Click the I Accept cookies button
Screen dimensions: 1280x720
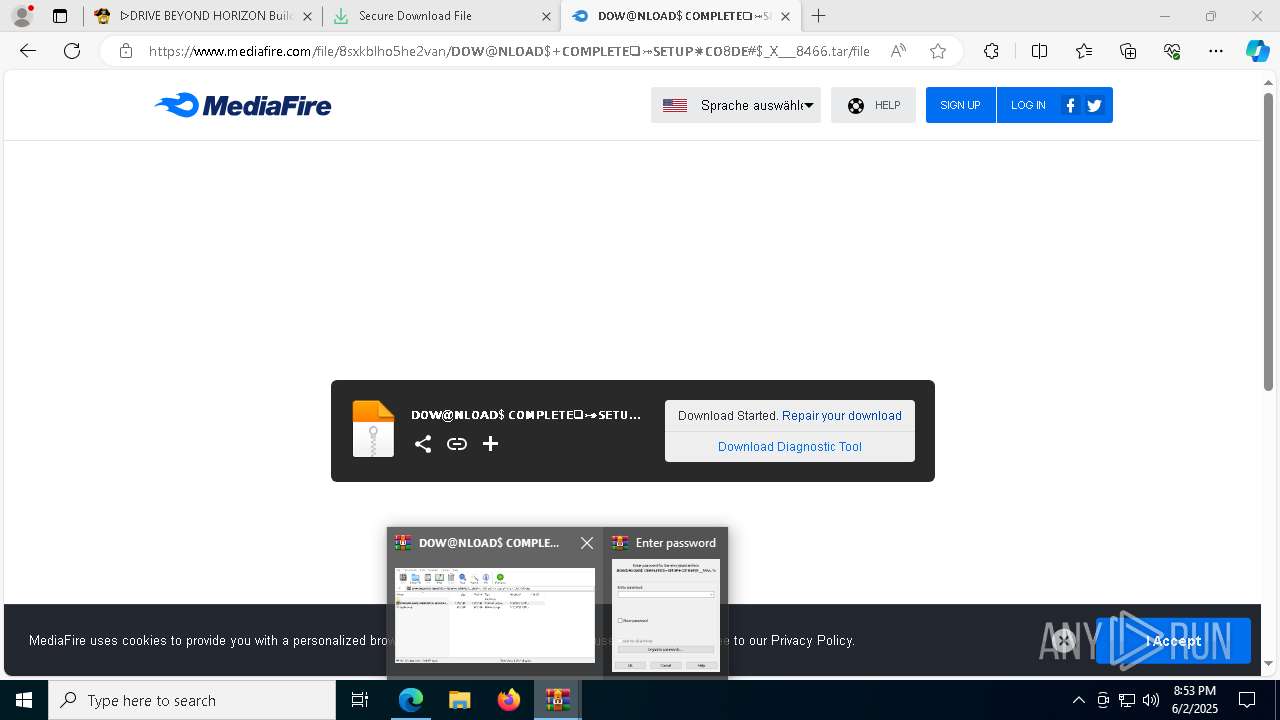pos(1173,641)
